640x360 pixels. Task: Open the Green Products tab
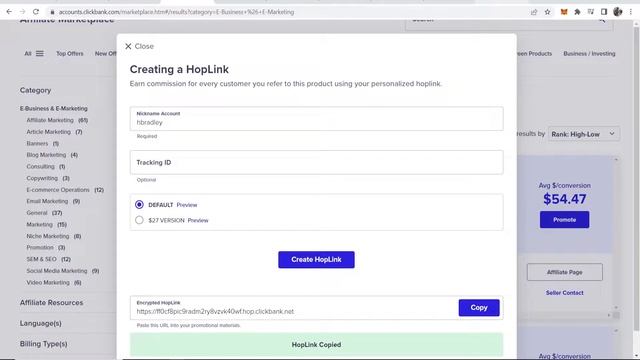(534, 53)
